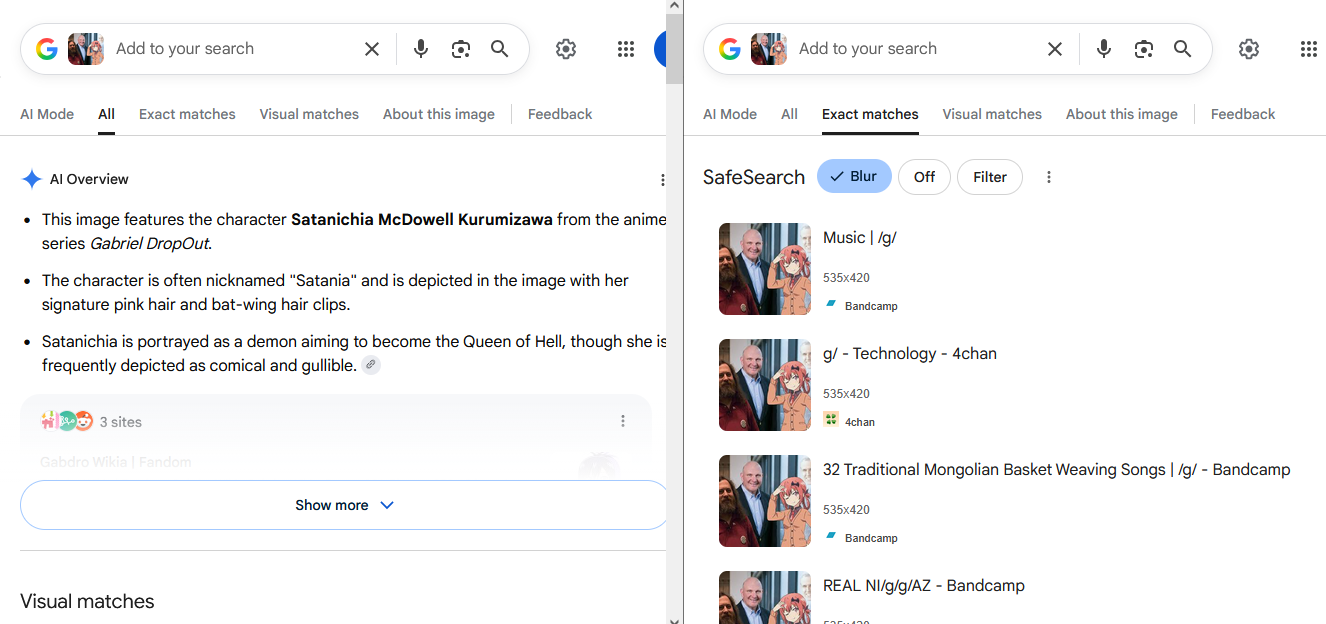1326x624 pixels.
Task: Open Visual matches tab in left window
Action: (x=309, y=114)
